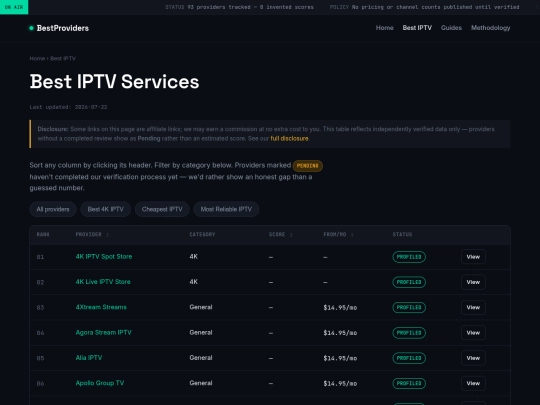Click Rank column header

pos(43,235)
